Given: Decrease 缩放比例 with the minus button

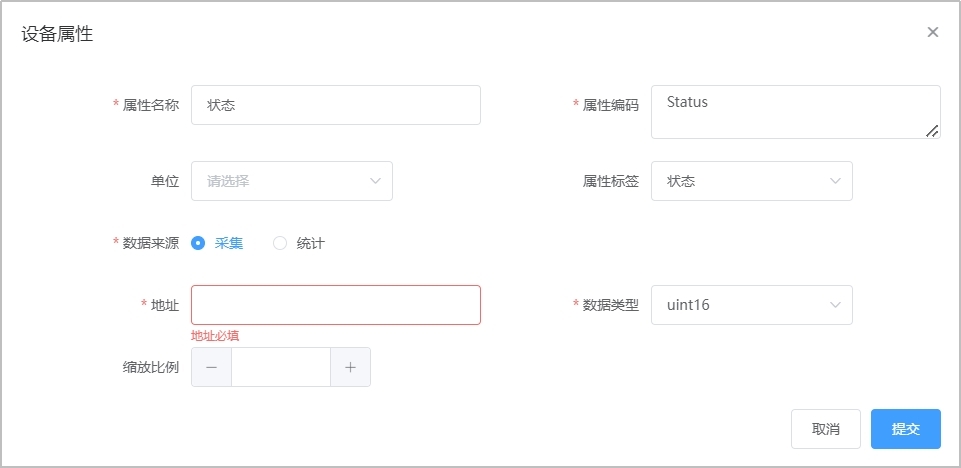Looking at the screenshot, I should tap(211, 367).
